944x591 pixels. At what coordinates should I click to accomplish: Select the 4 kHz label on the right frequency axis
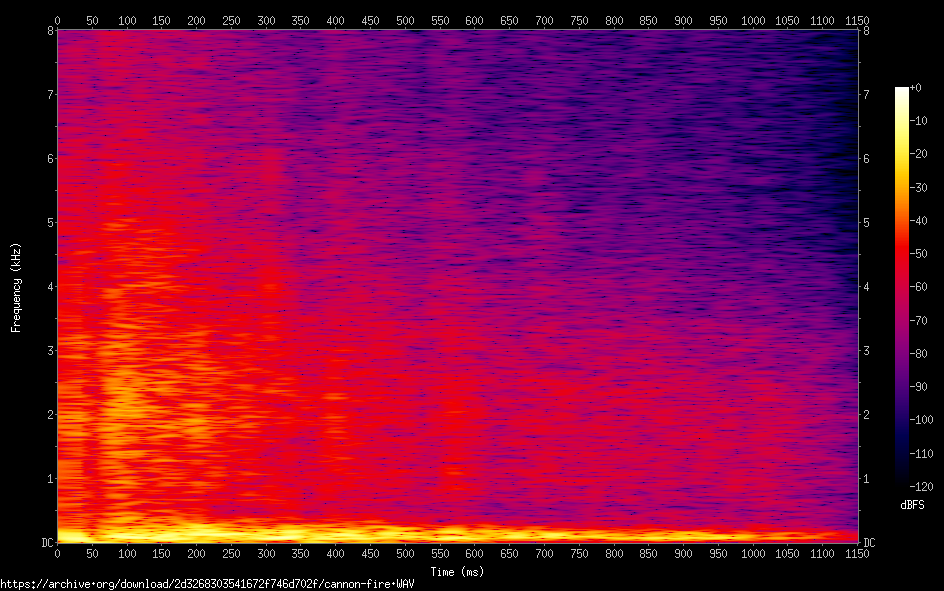pyautogui.click(x=867, y=286)
